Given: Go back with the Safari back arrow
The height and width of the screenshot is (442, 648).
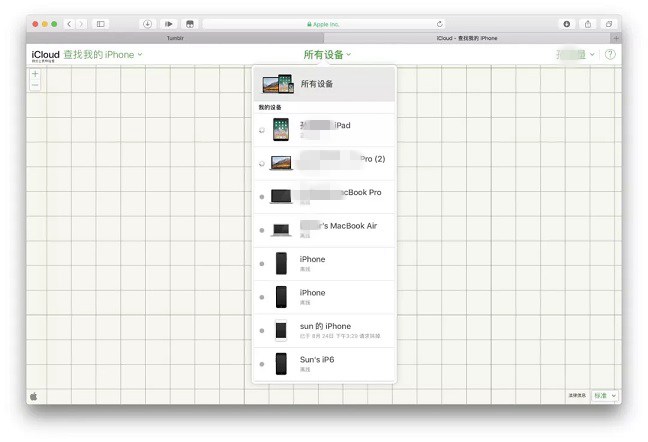Looking at the screenshot, I should pos(69,23).
